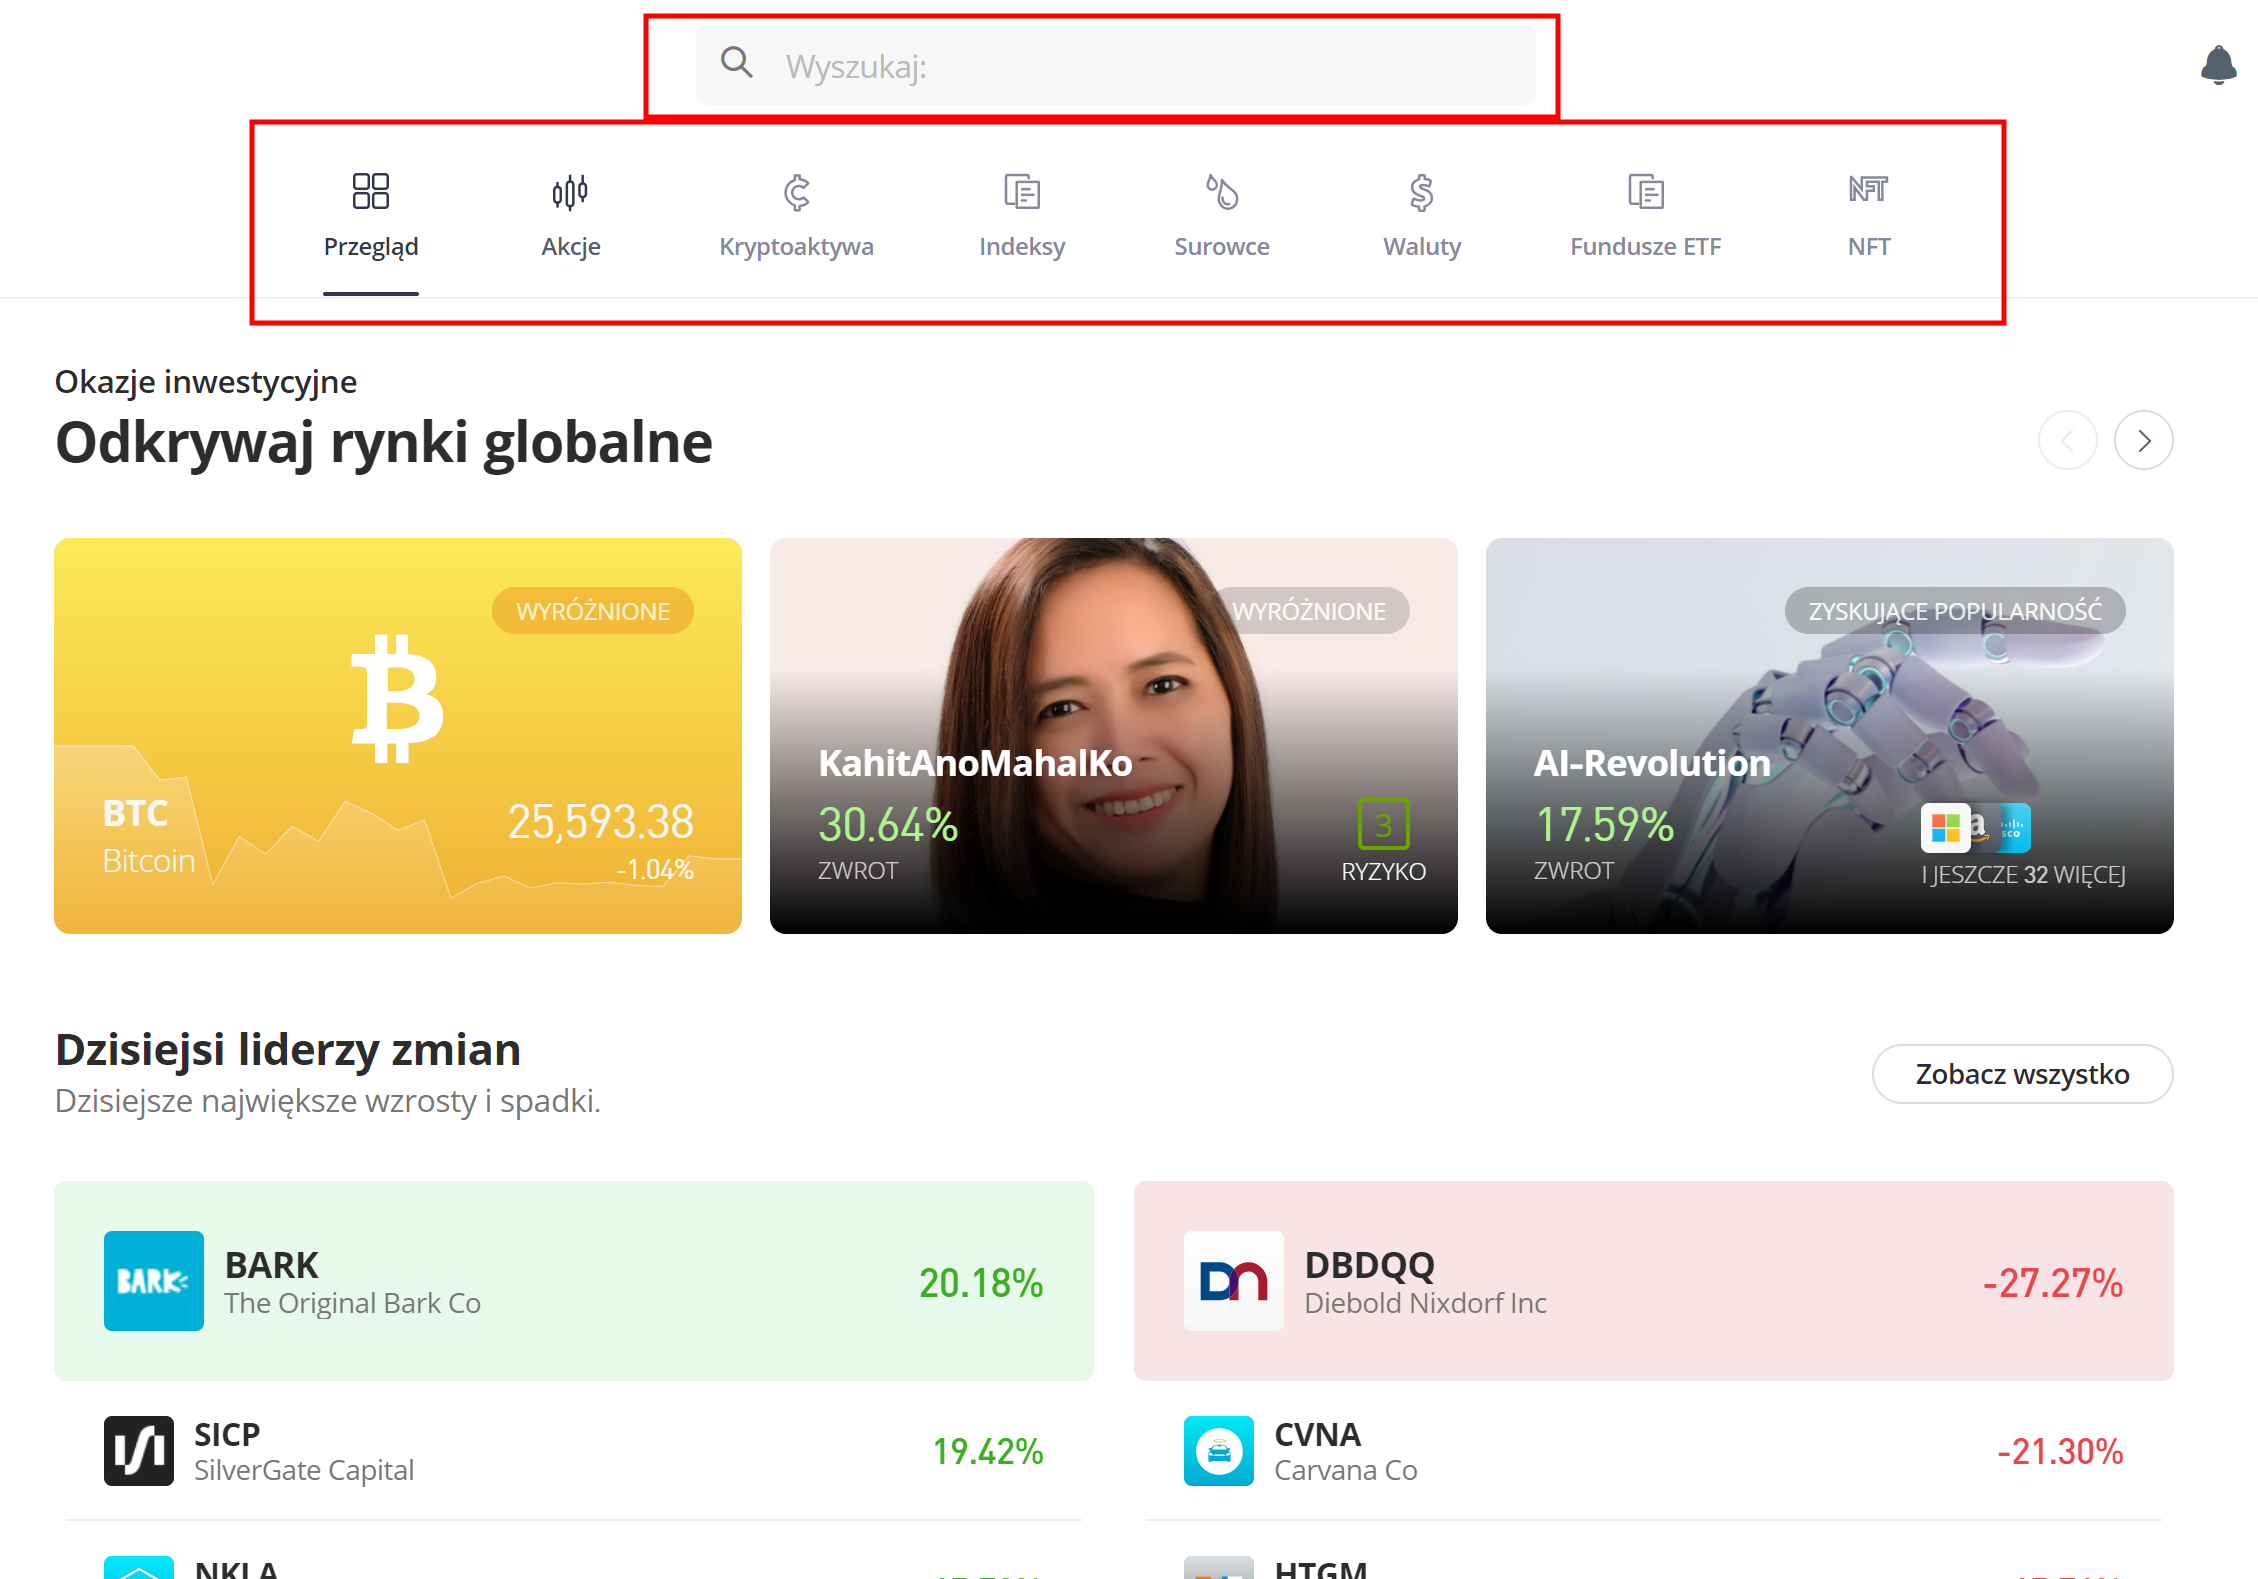Open the AI-Revolution portfolio card
This screenshot has width=2258, height=1579.
(x=1828, y=735)
